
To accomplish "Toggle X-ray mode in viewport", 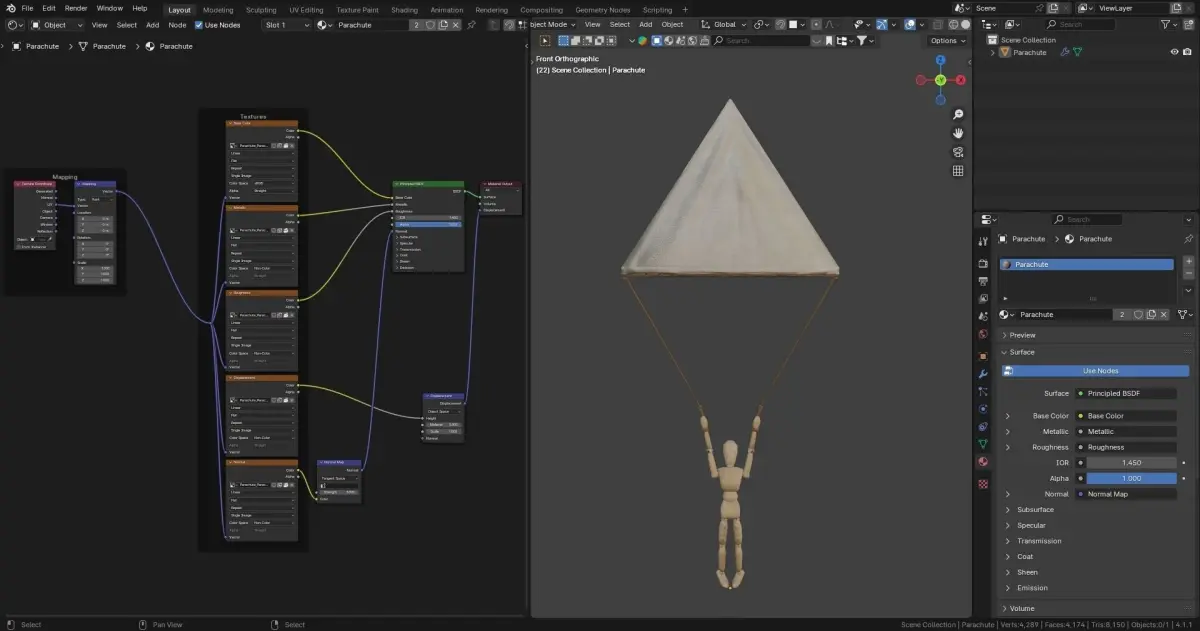I will (936, 24).
